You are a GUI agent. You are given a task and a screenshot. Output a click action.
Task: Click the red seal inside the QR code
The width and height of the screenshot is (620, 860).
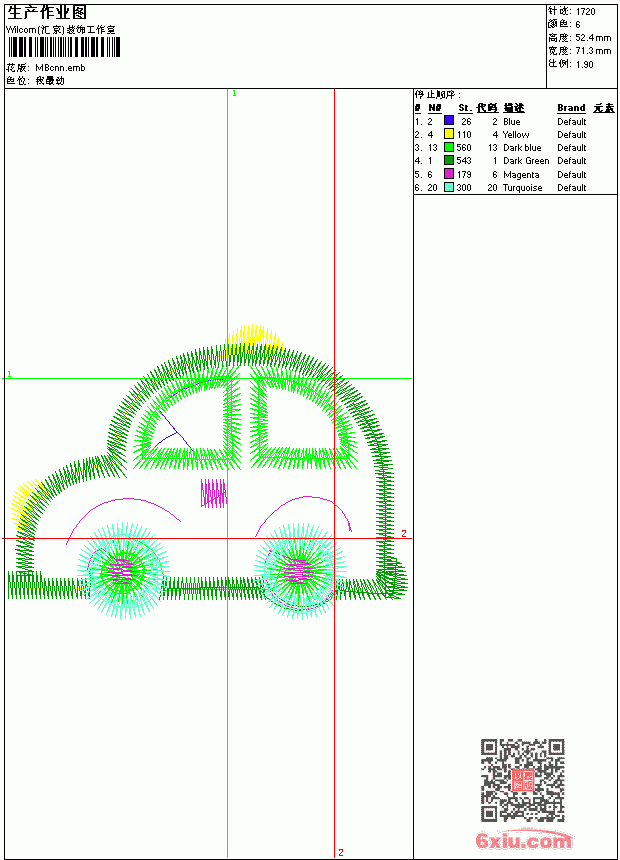click(x=522, y=780)
